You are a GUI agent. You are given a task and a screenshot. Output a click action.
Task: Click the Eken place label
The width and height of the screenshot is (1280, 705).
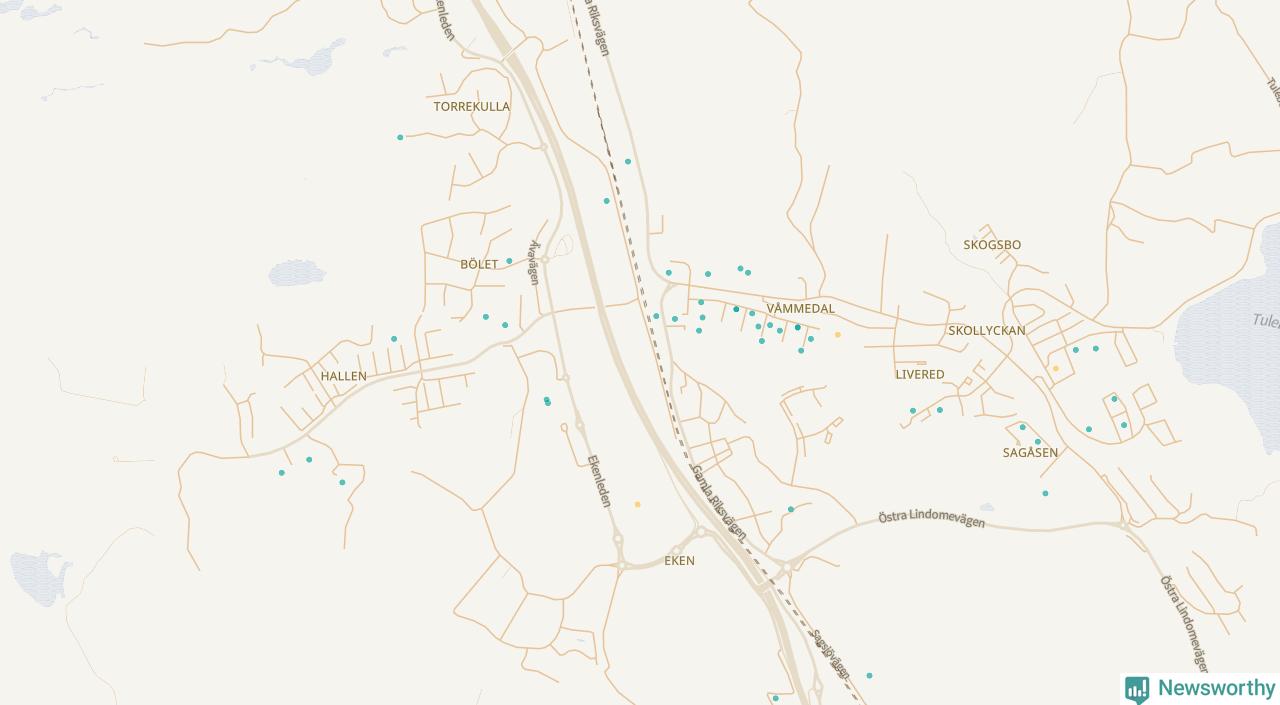coord(680,561)
